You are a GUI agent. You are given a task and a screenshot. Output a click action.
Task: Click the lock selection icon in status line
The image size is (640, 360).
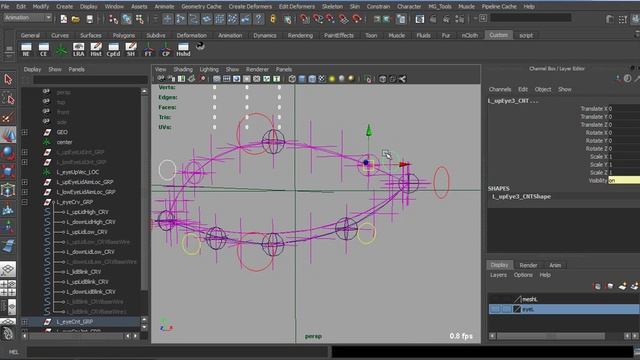coord(273,19)
